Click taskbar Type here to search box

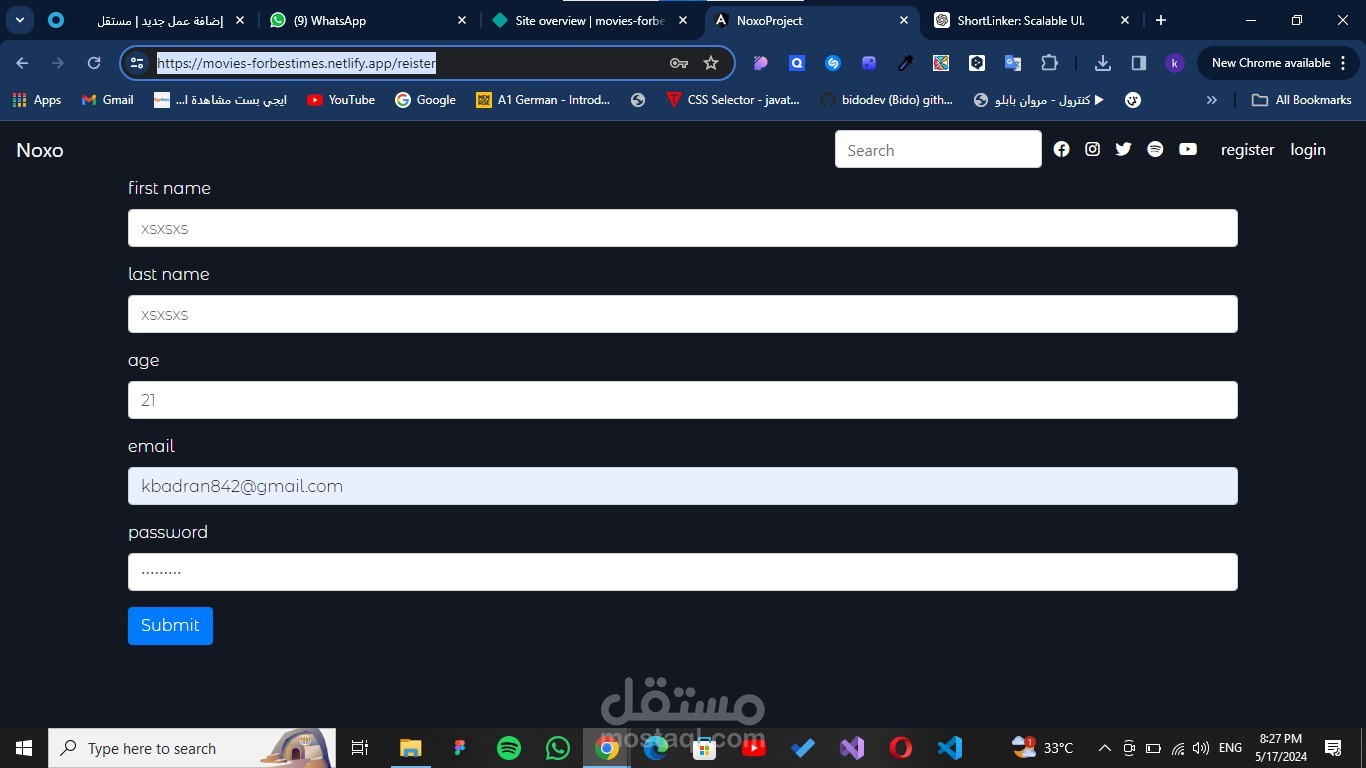coord(192,748)
